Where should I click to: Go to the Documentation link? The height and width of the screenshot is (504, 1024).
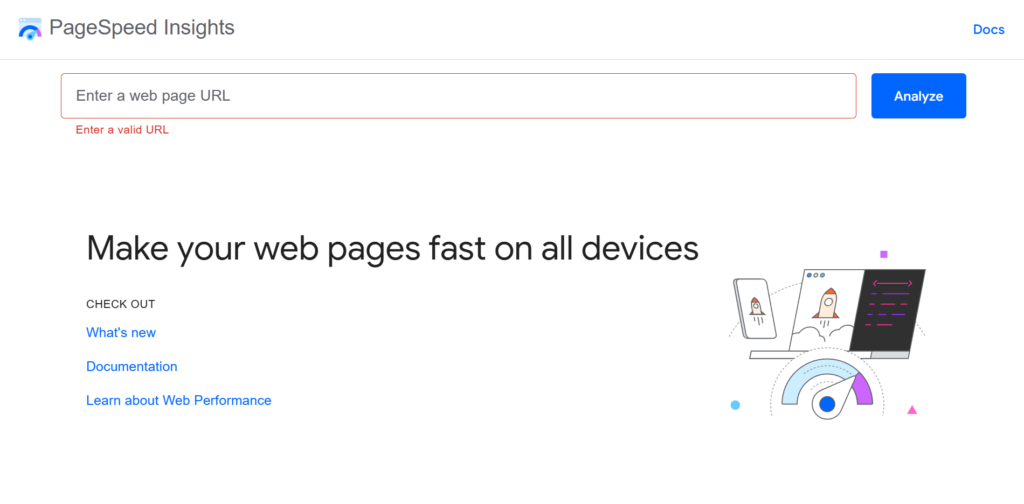pyautogui.click(x=132, y=367)
